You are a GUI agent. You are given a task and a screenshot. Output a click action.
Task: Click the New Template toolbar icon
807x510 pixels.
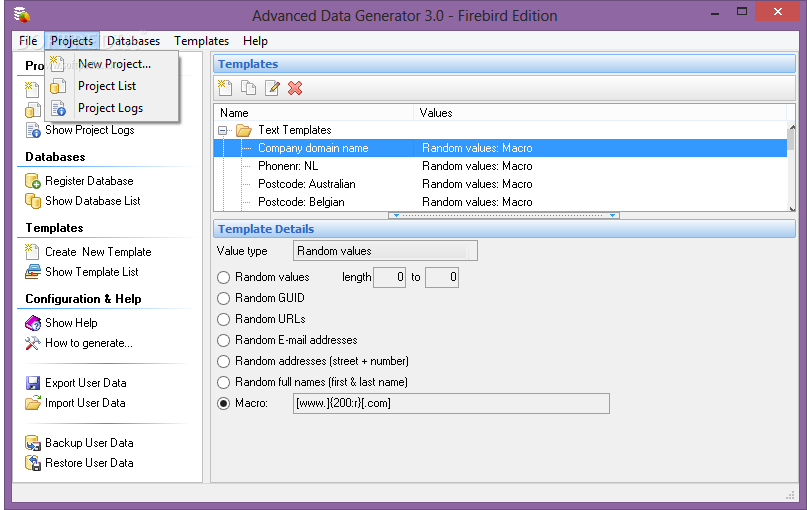point(225,88)
